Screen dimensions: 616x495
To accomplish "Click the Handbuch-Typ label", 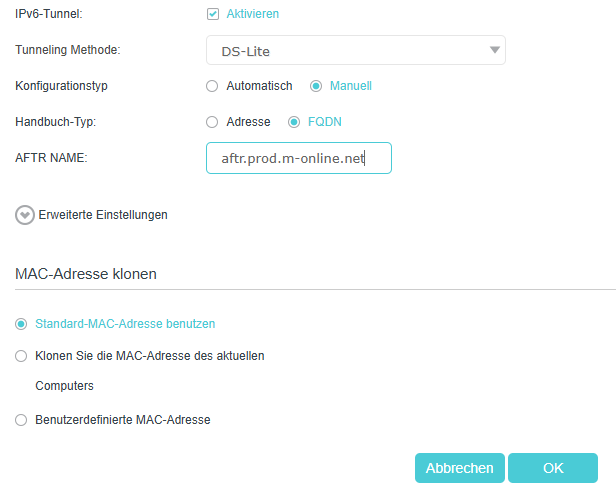I will 55,122.
